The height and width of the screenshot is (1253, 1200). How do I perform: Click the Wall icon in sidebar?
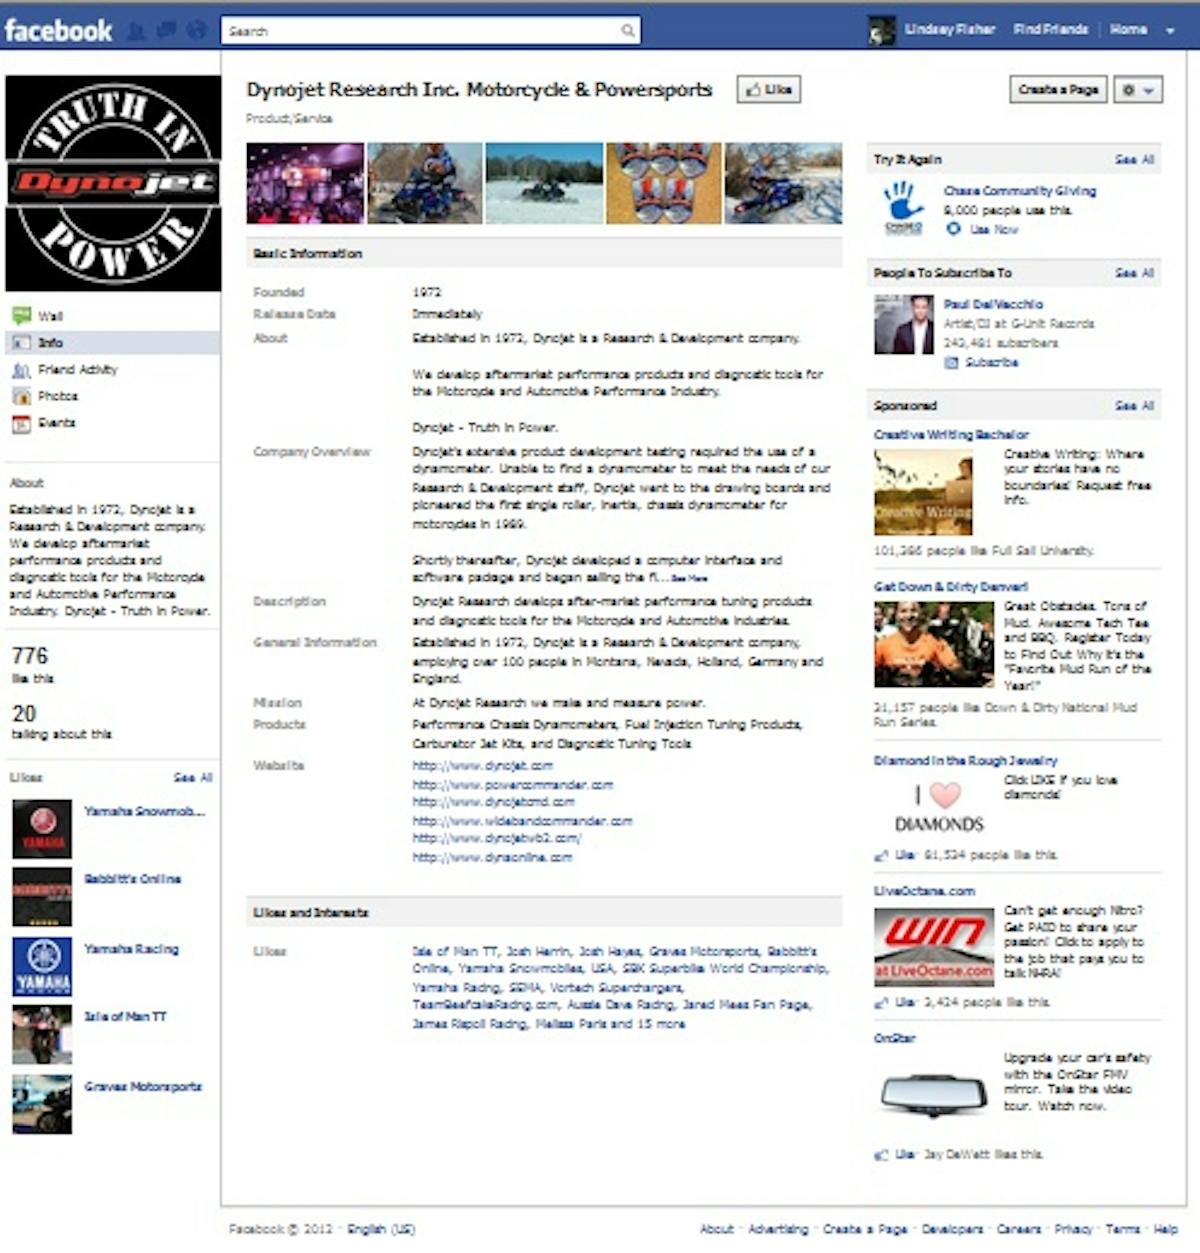[x=21, y=316]
